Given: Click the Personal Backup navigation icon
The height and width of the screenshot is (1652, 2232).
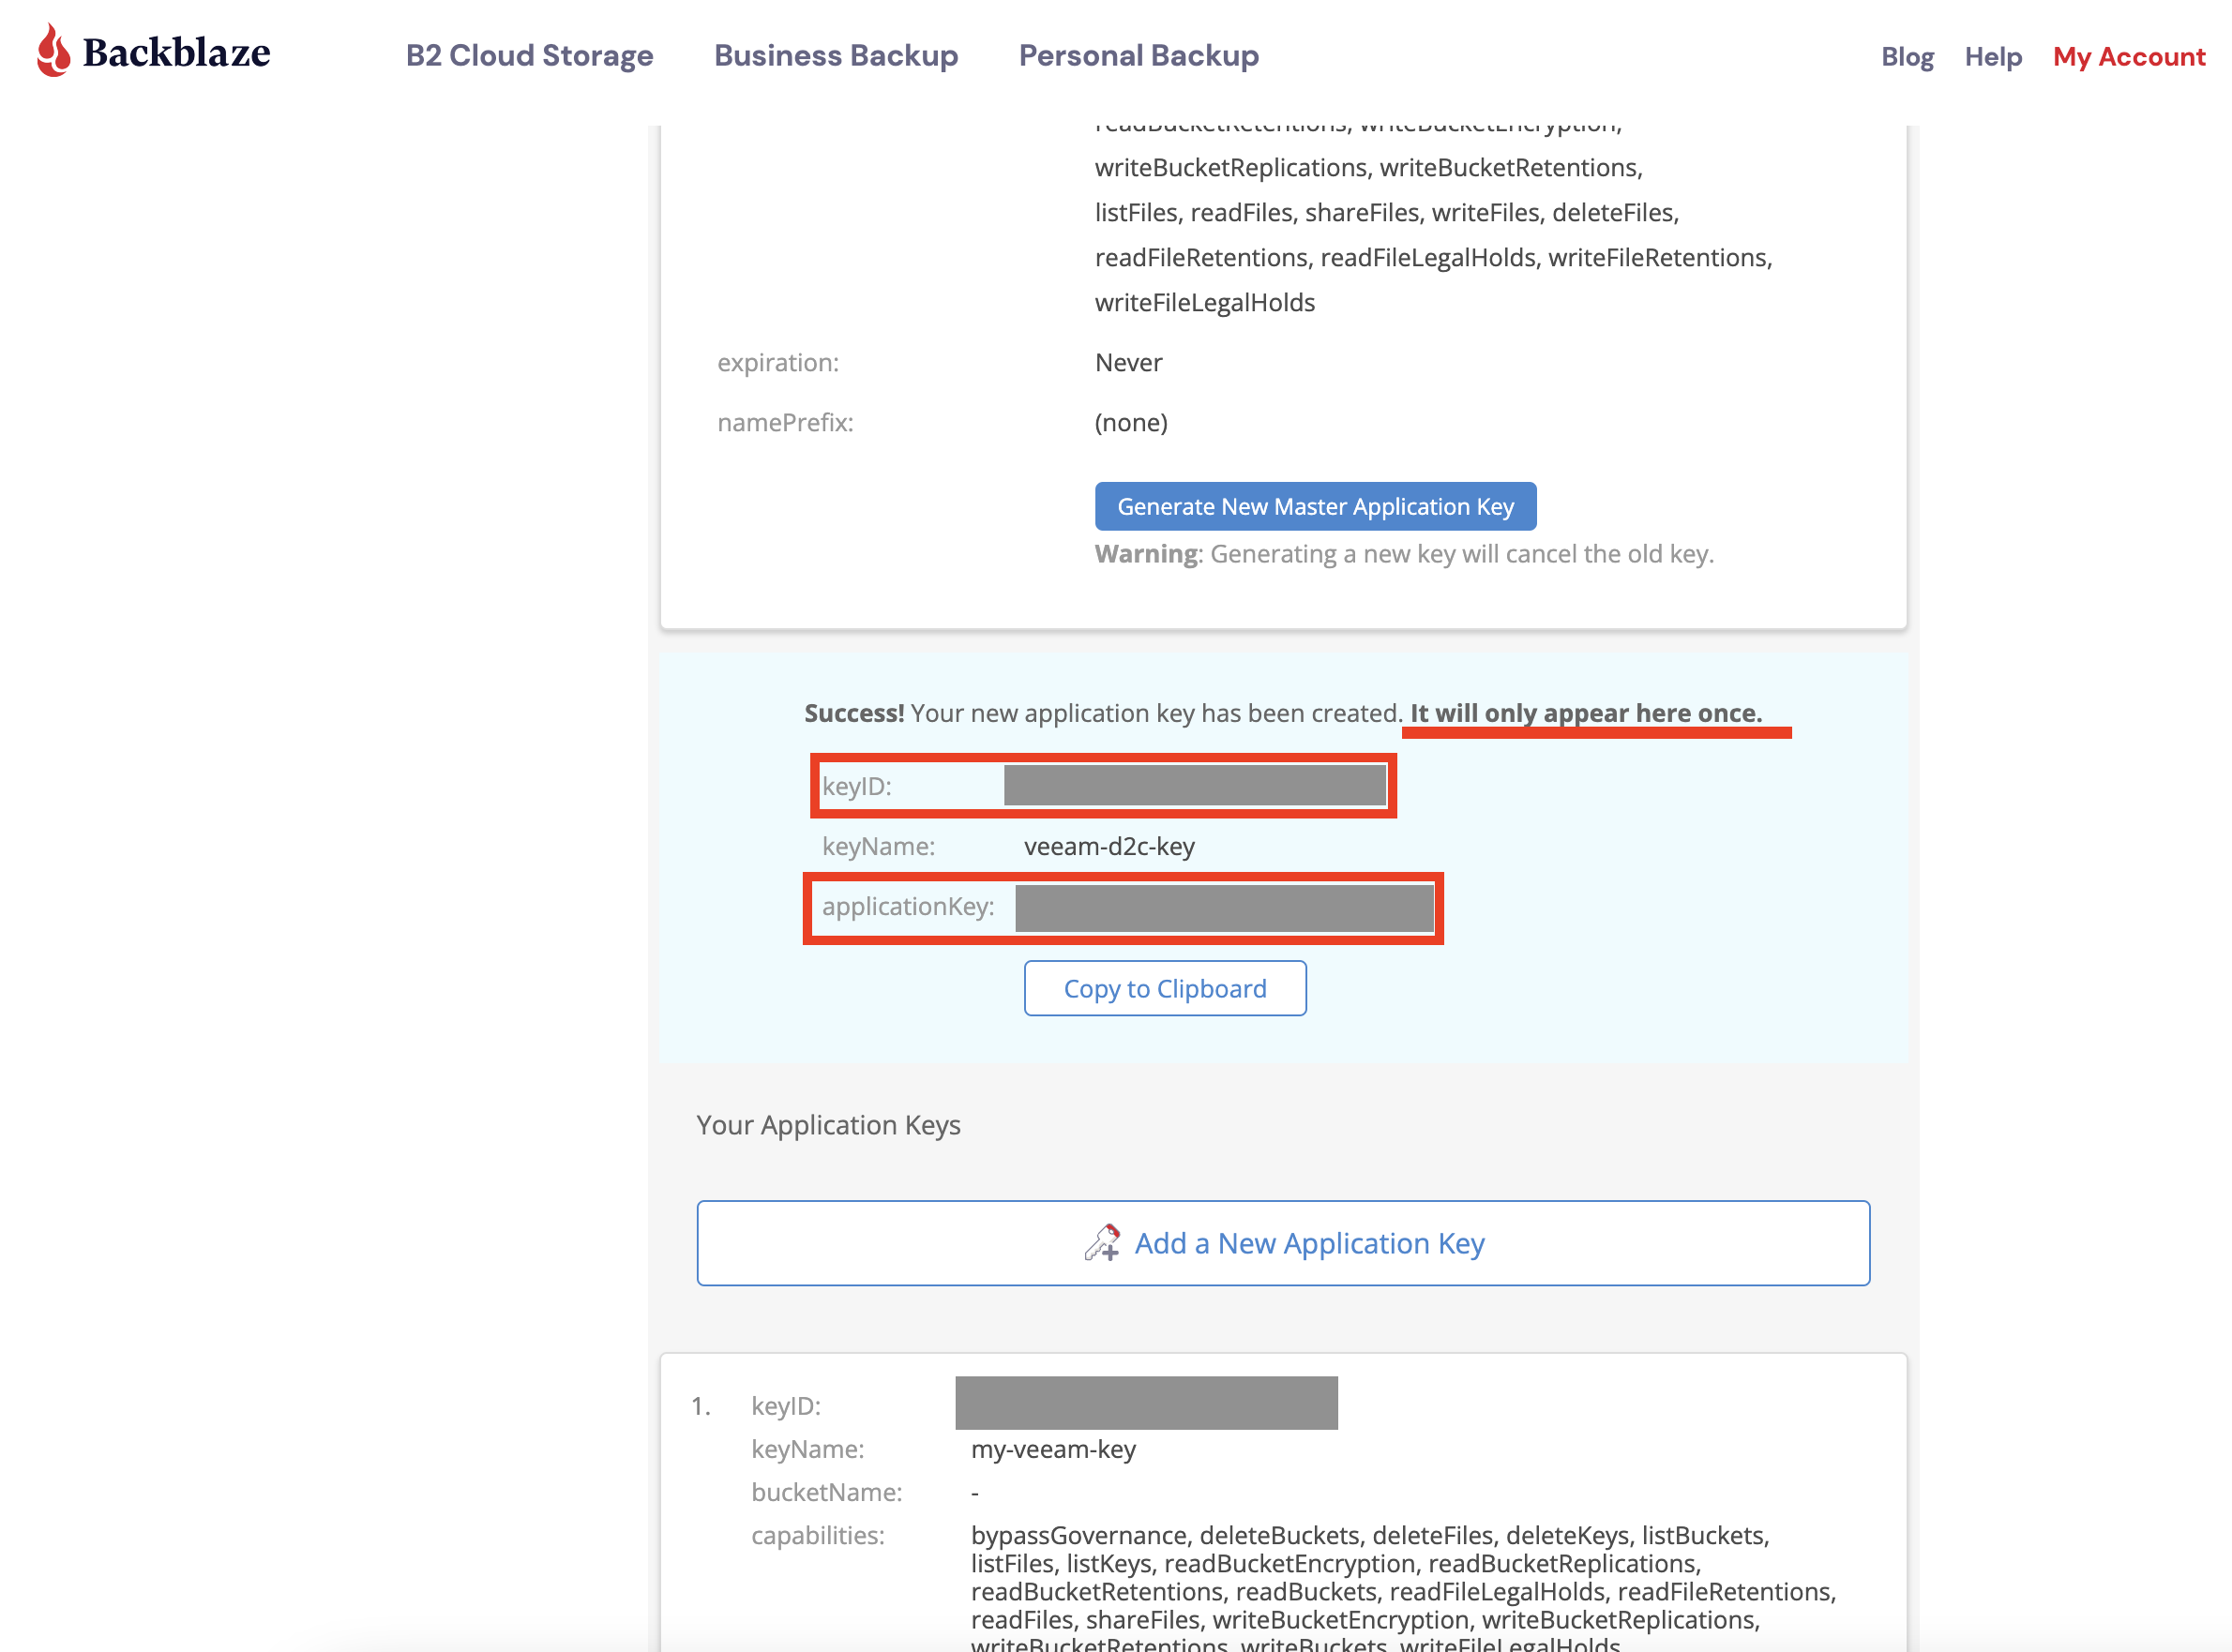Looking at the screenshot, I should pyautogui.click(x=1139, y=53).
